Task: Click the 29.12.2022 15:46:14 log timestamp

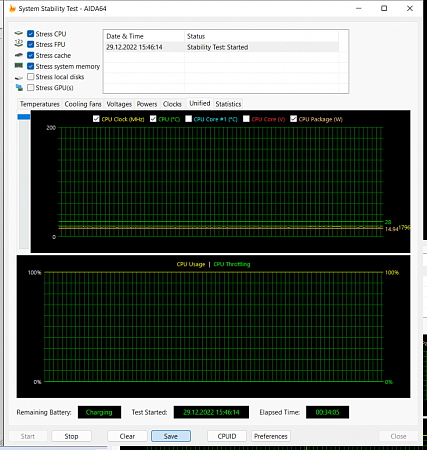Action: pyautogui.click(x=134, y=47)
